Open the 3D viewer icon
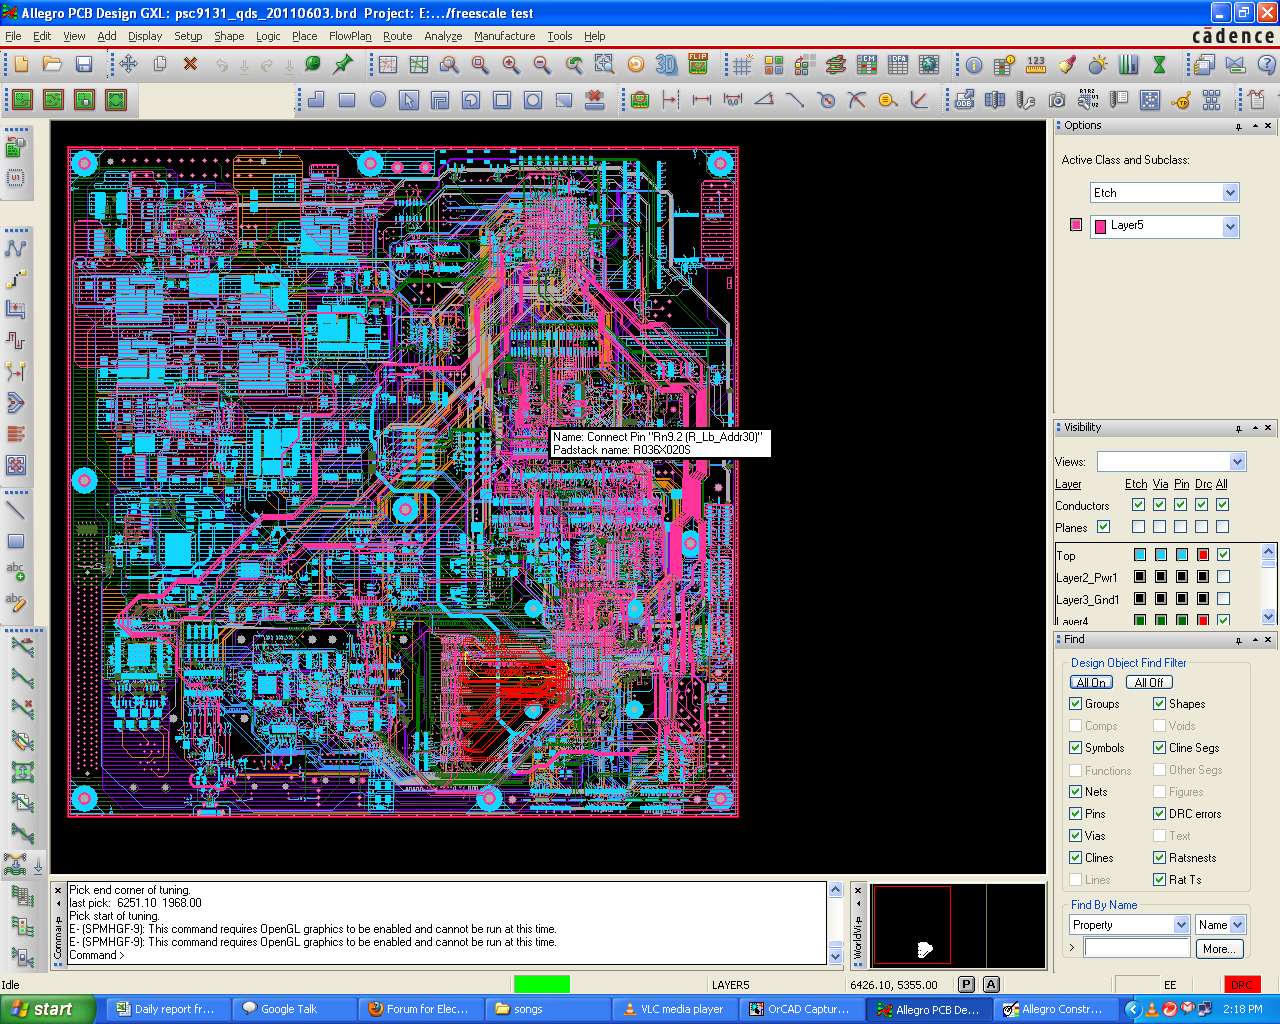The height and width of the screenshot is (1024, 1280). [666, 65]
